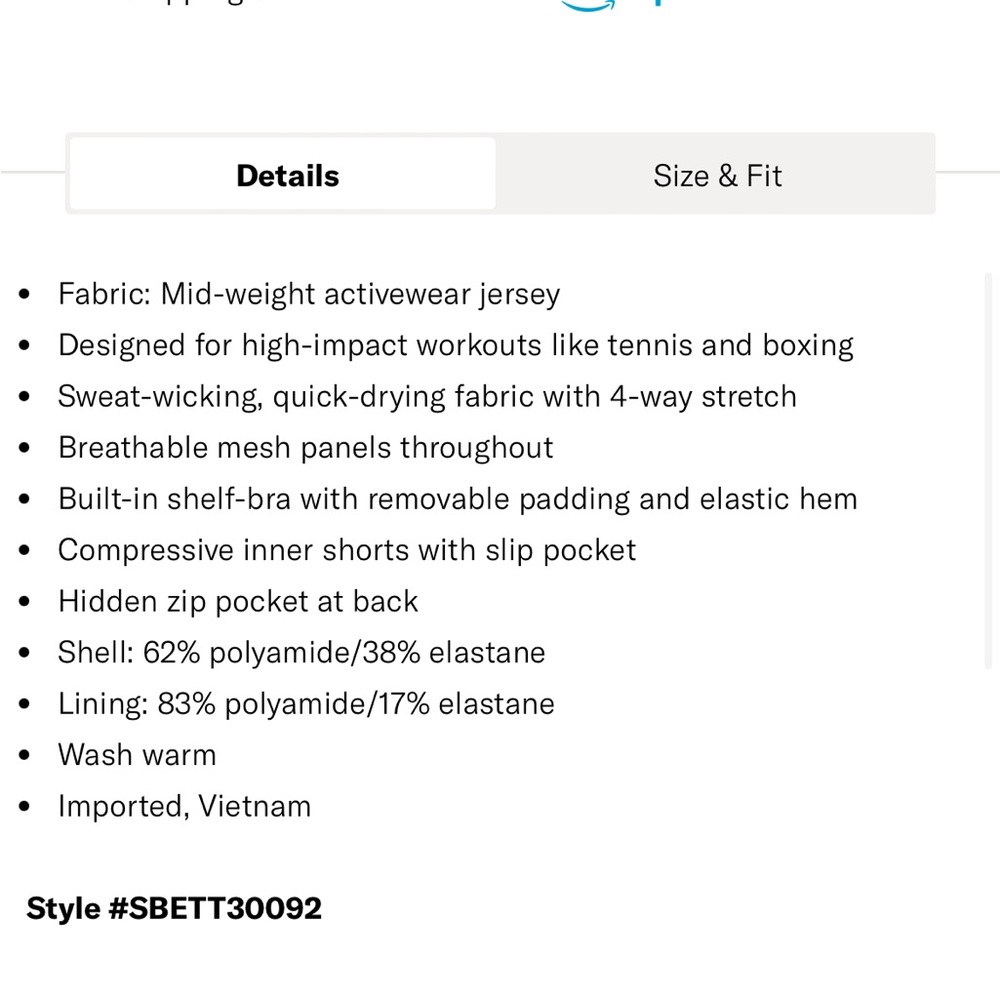The image size is (1000, 1000).
Task: Click the Lining 83% polyamide composition line
Action: click(x=306, y=704)
